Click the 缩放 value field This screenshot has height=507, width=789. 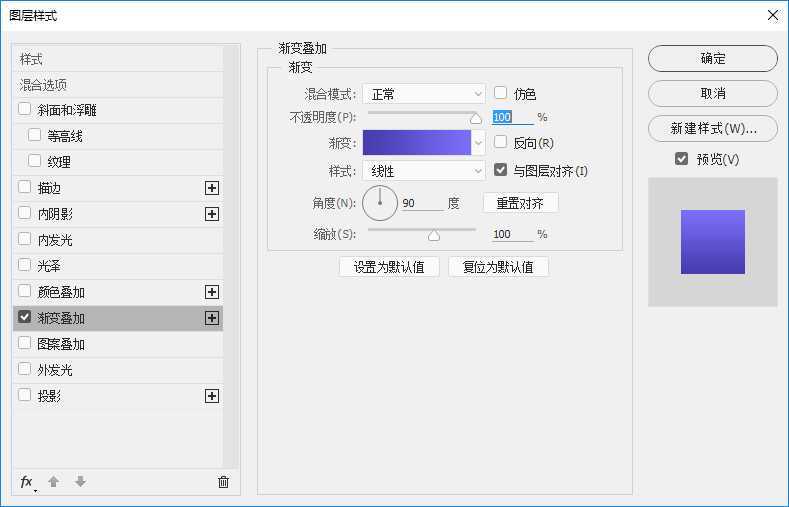512,234
